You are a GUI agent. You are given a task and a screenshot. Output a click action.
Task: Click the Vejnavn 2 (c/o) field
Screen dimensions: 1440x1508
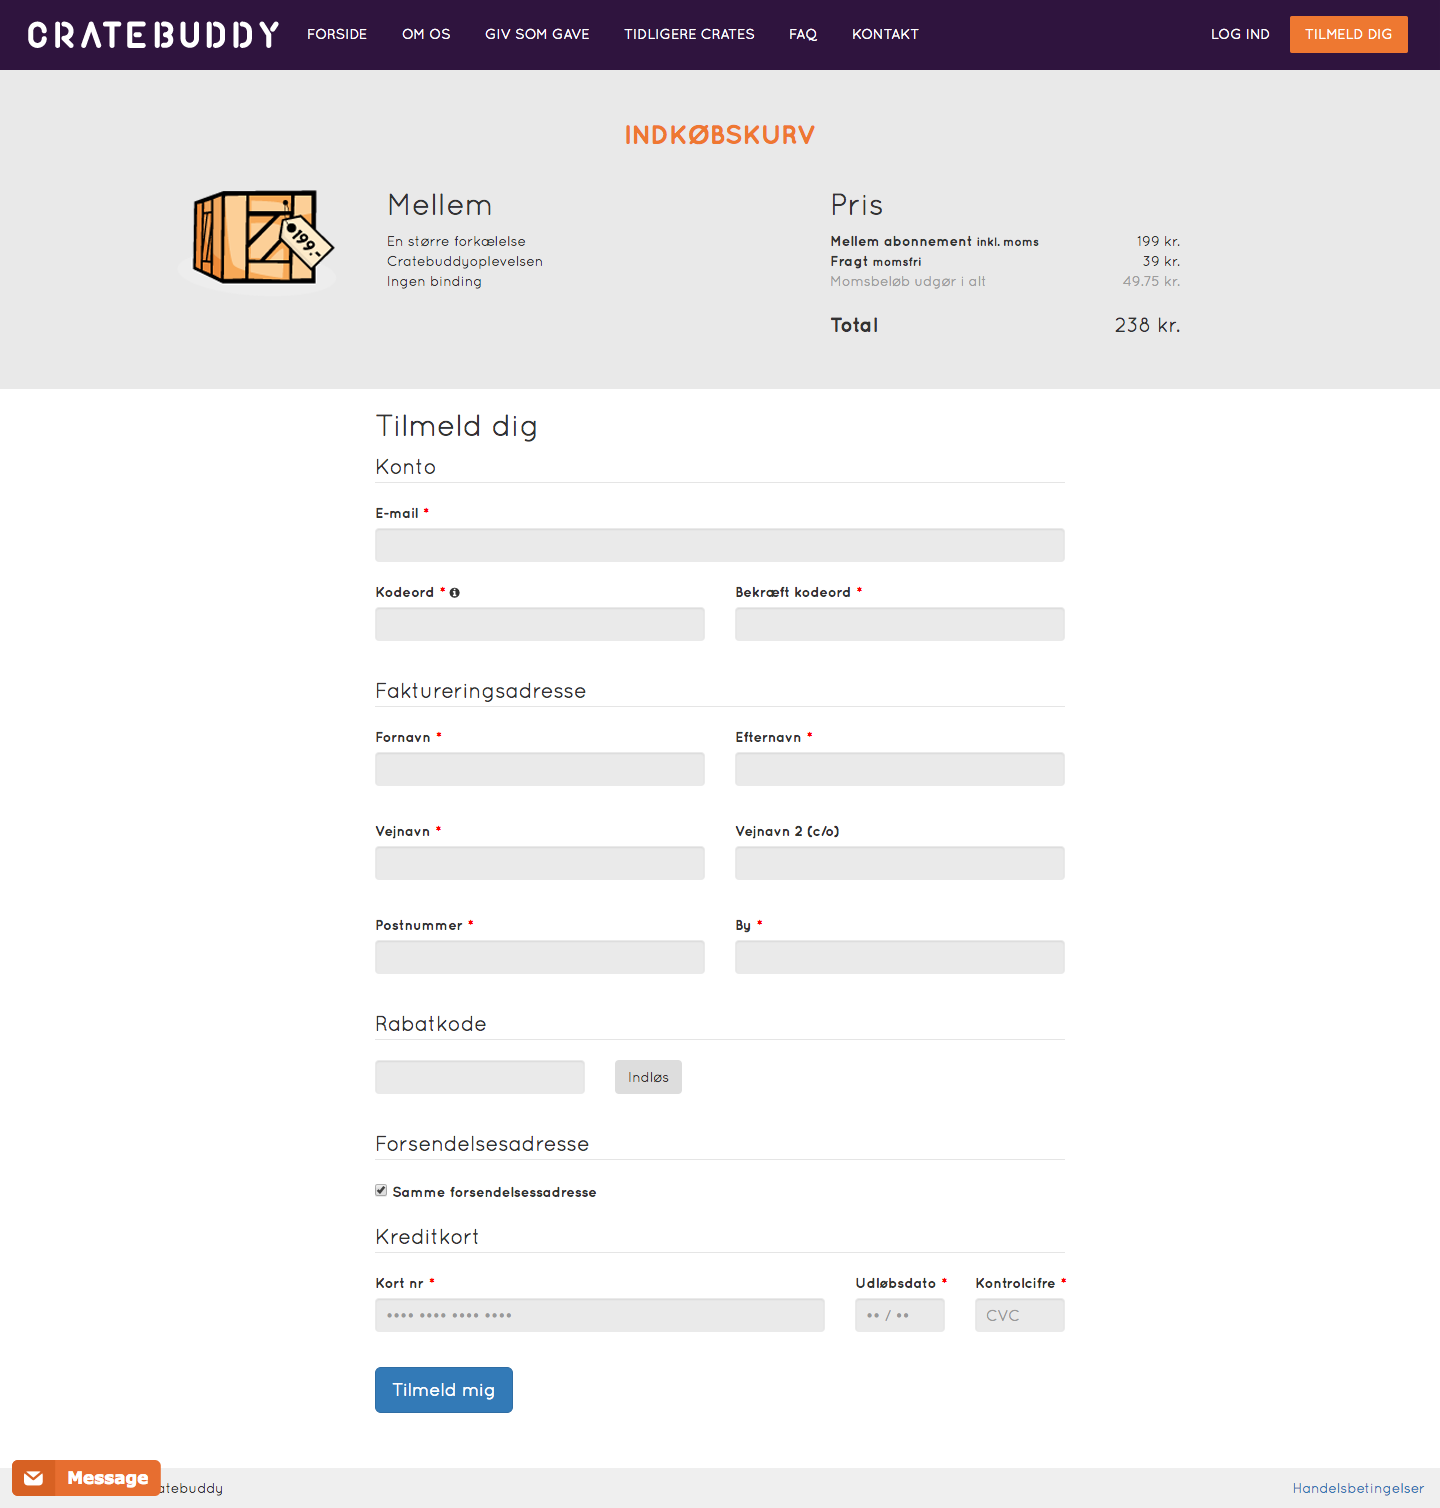(x=900, y=863)
